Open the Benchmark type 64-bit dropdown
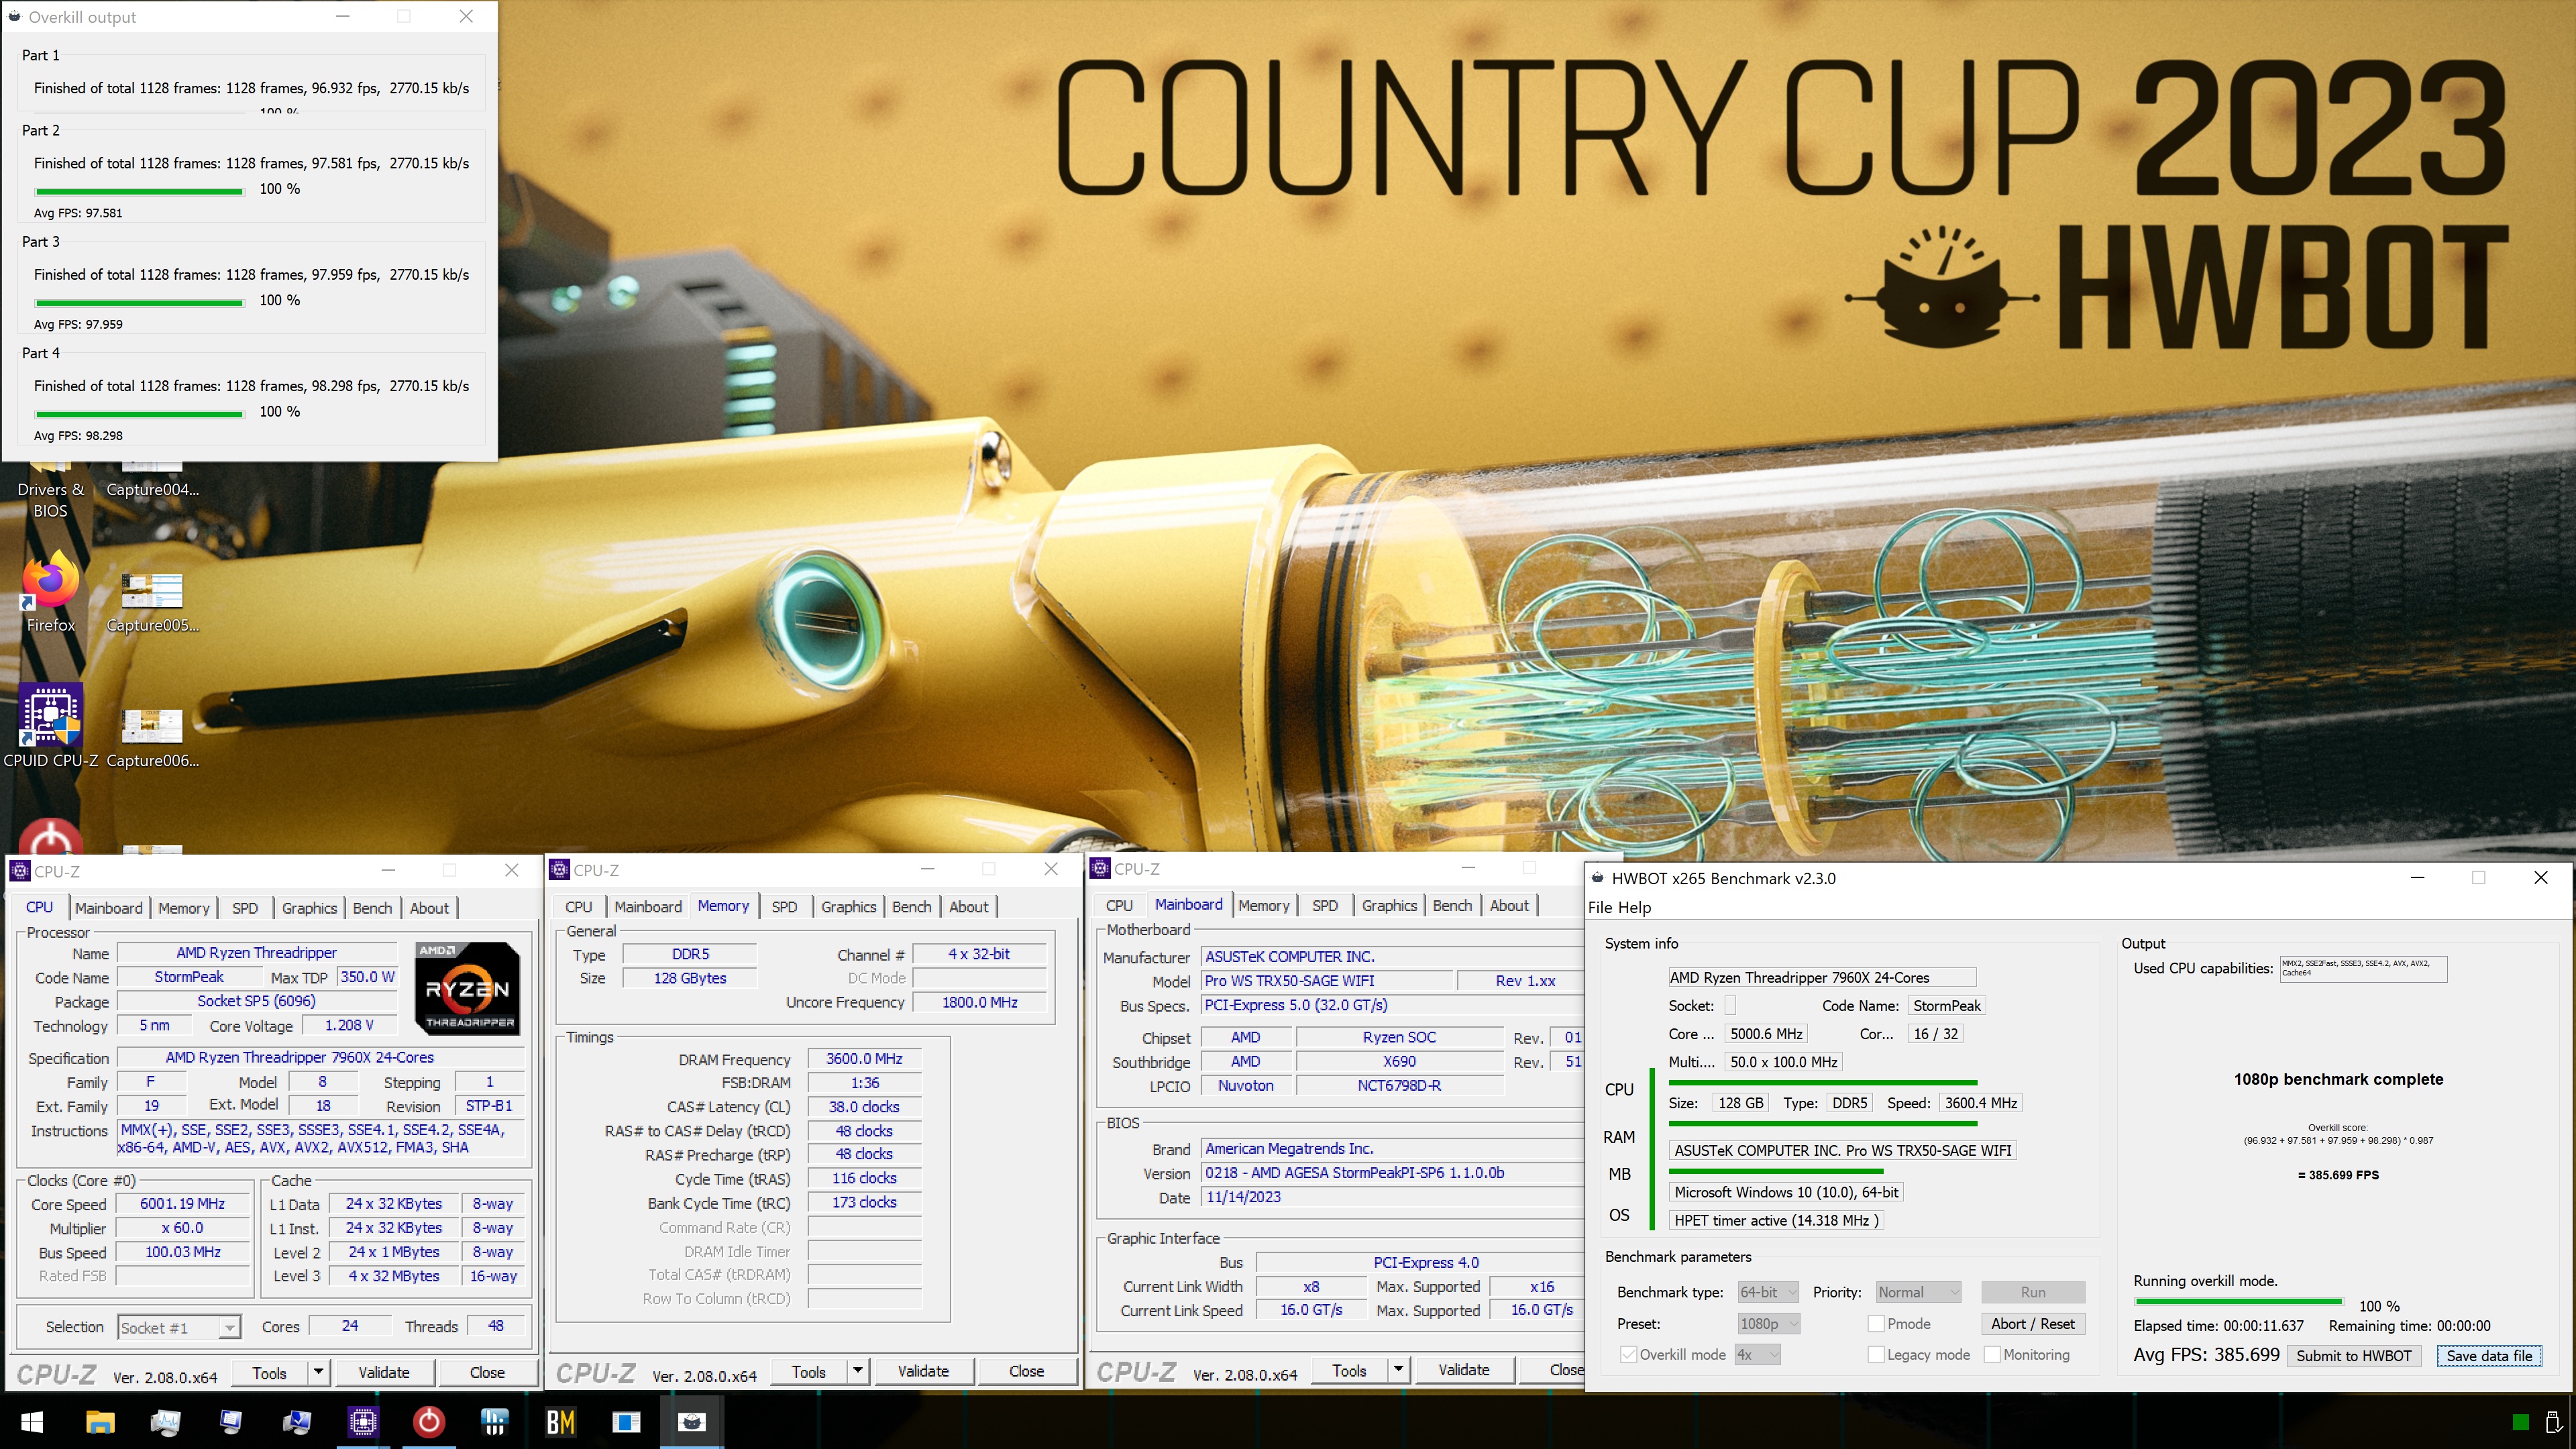Image resolution: width=2576 pixels, height=1449 pixels. (x=1767, y=1292)
